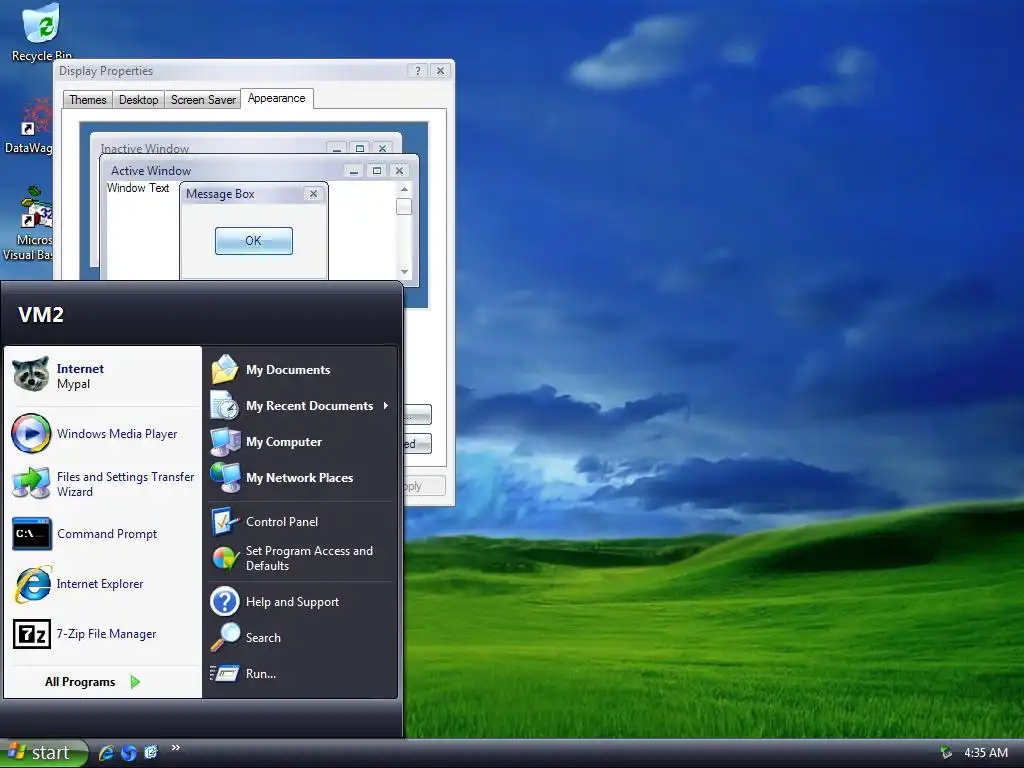Select DataWag desktop shortcut
Viewport: 1024px width, 768px height.
pyautogui.click(x=29, y=127)
